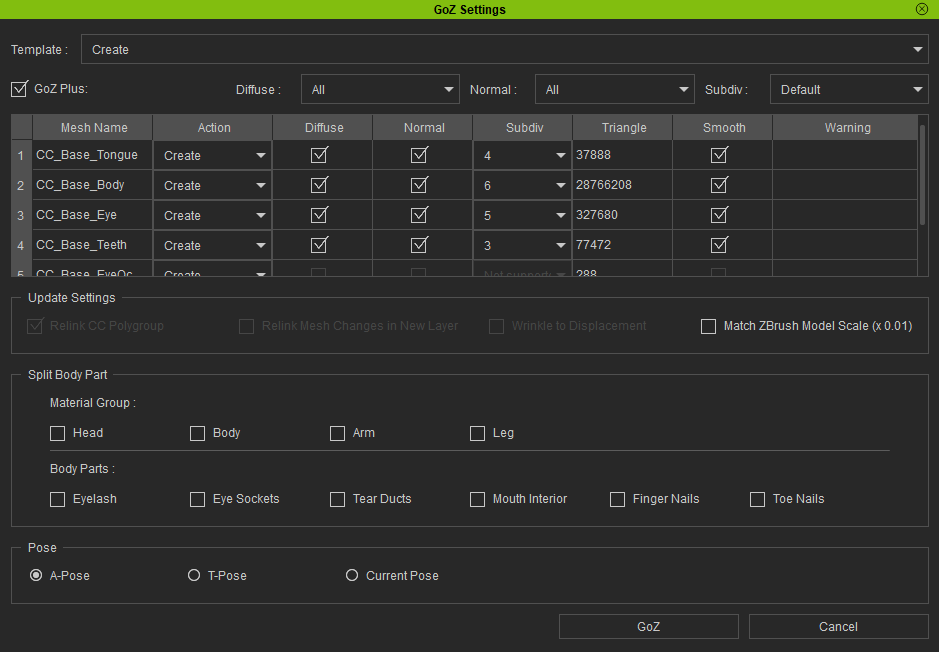Check the Head material group
939x652 pixels.
click(57, 433)
